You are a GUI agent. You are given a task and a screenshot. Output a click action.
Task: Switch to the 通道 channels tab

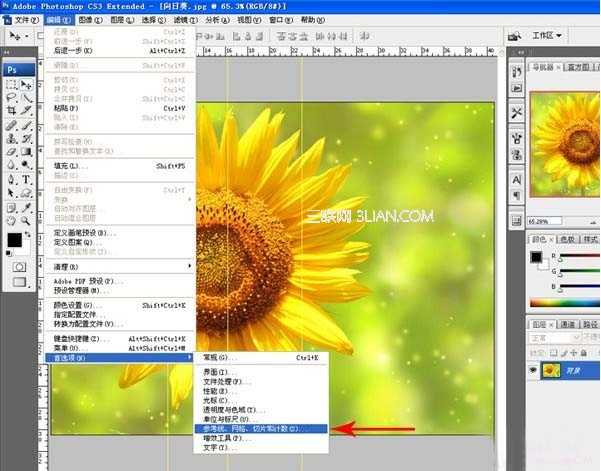pos(567,324)
